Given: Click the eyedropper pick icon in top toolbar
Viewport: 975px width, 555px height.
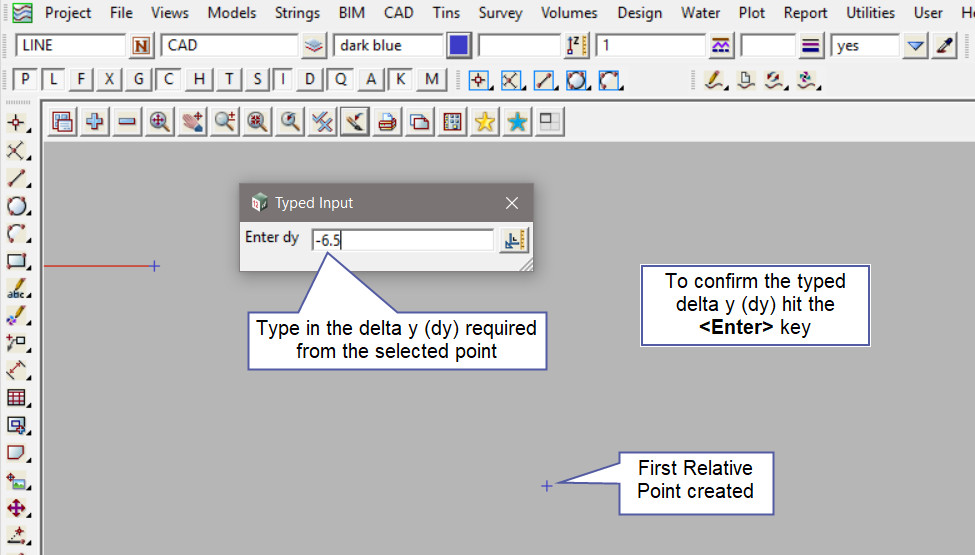Looking at the screenshot, I should tap(944, 46).
